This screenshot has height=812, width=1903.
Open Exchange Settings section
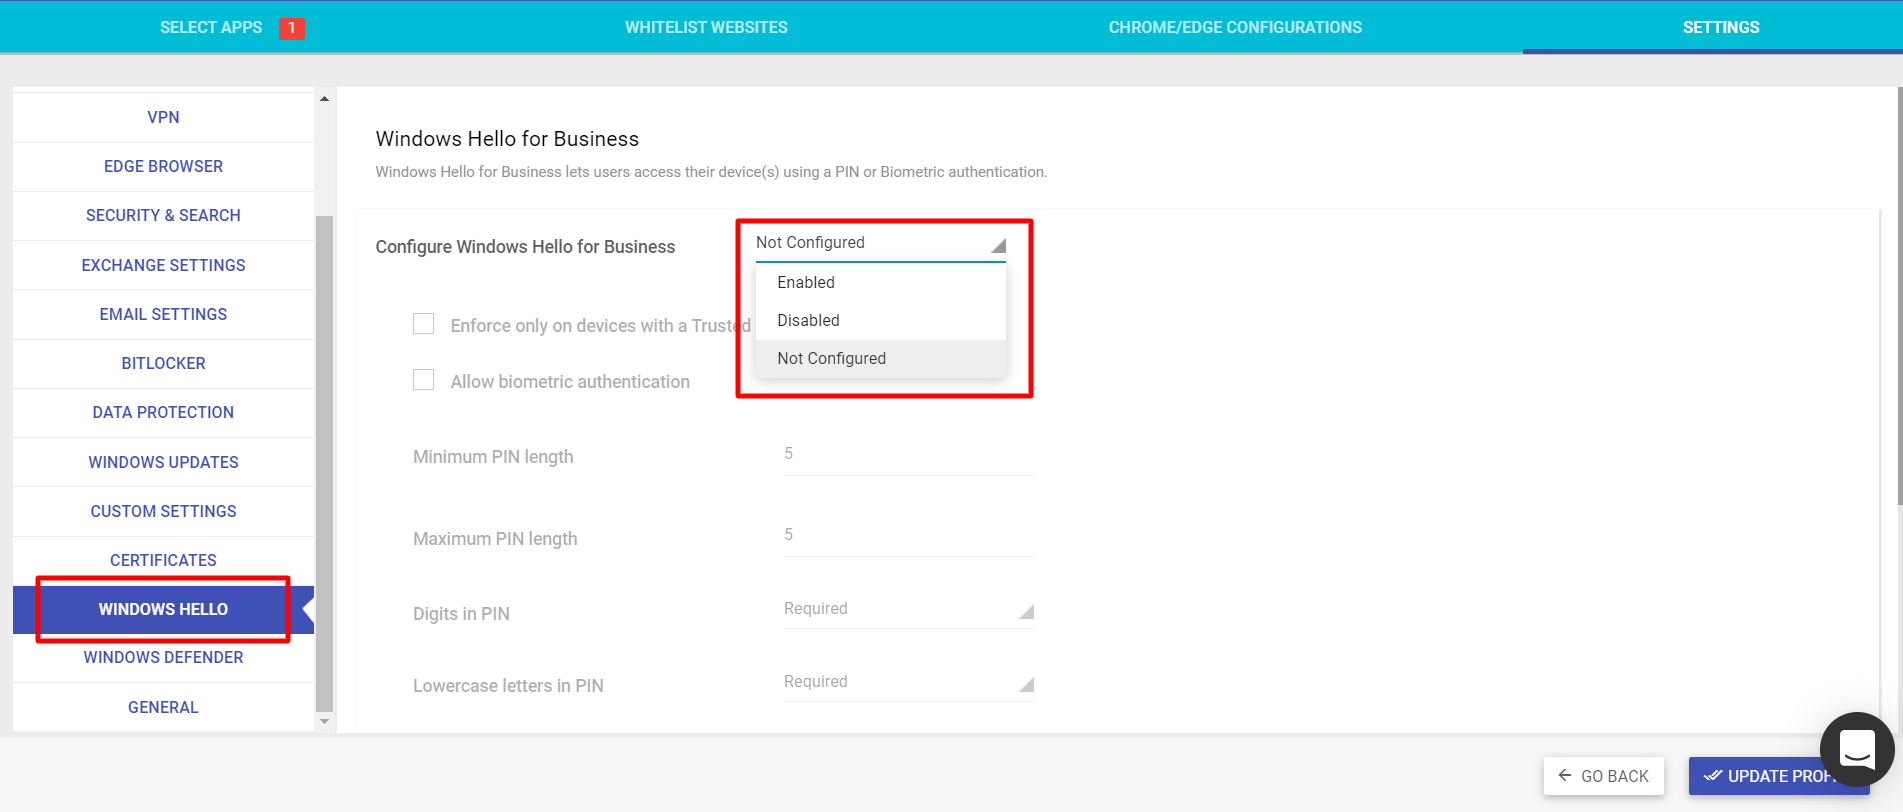pyautogui.click(x=163, y=265)
